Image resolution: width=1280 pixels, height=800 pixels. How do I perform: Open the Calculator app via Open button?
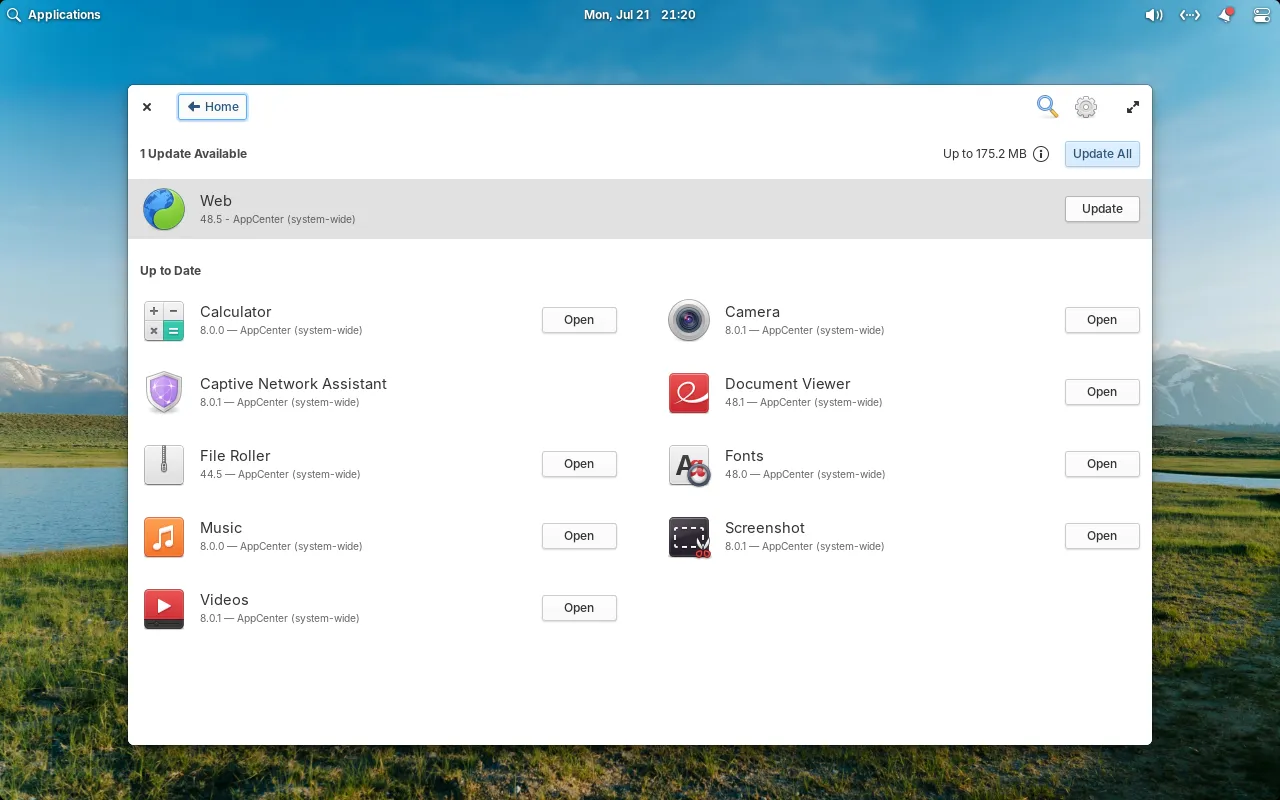579,320
